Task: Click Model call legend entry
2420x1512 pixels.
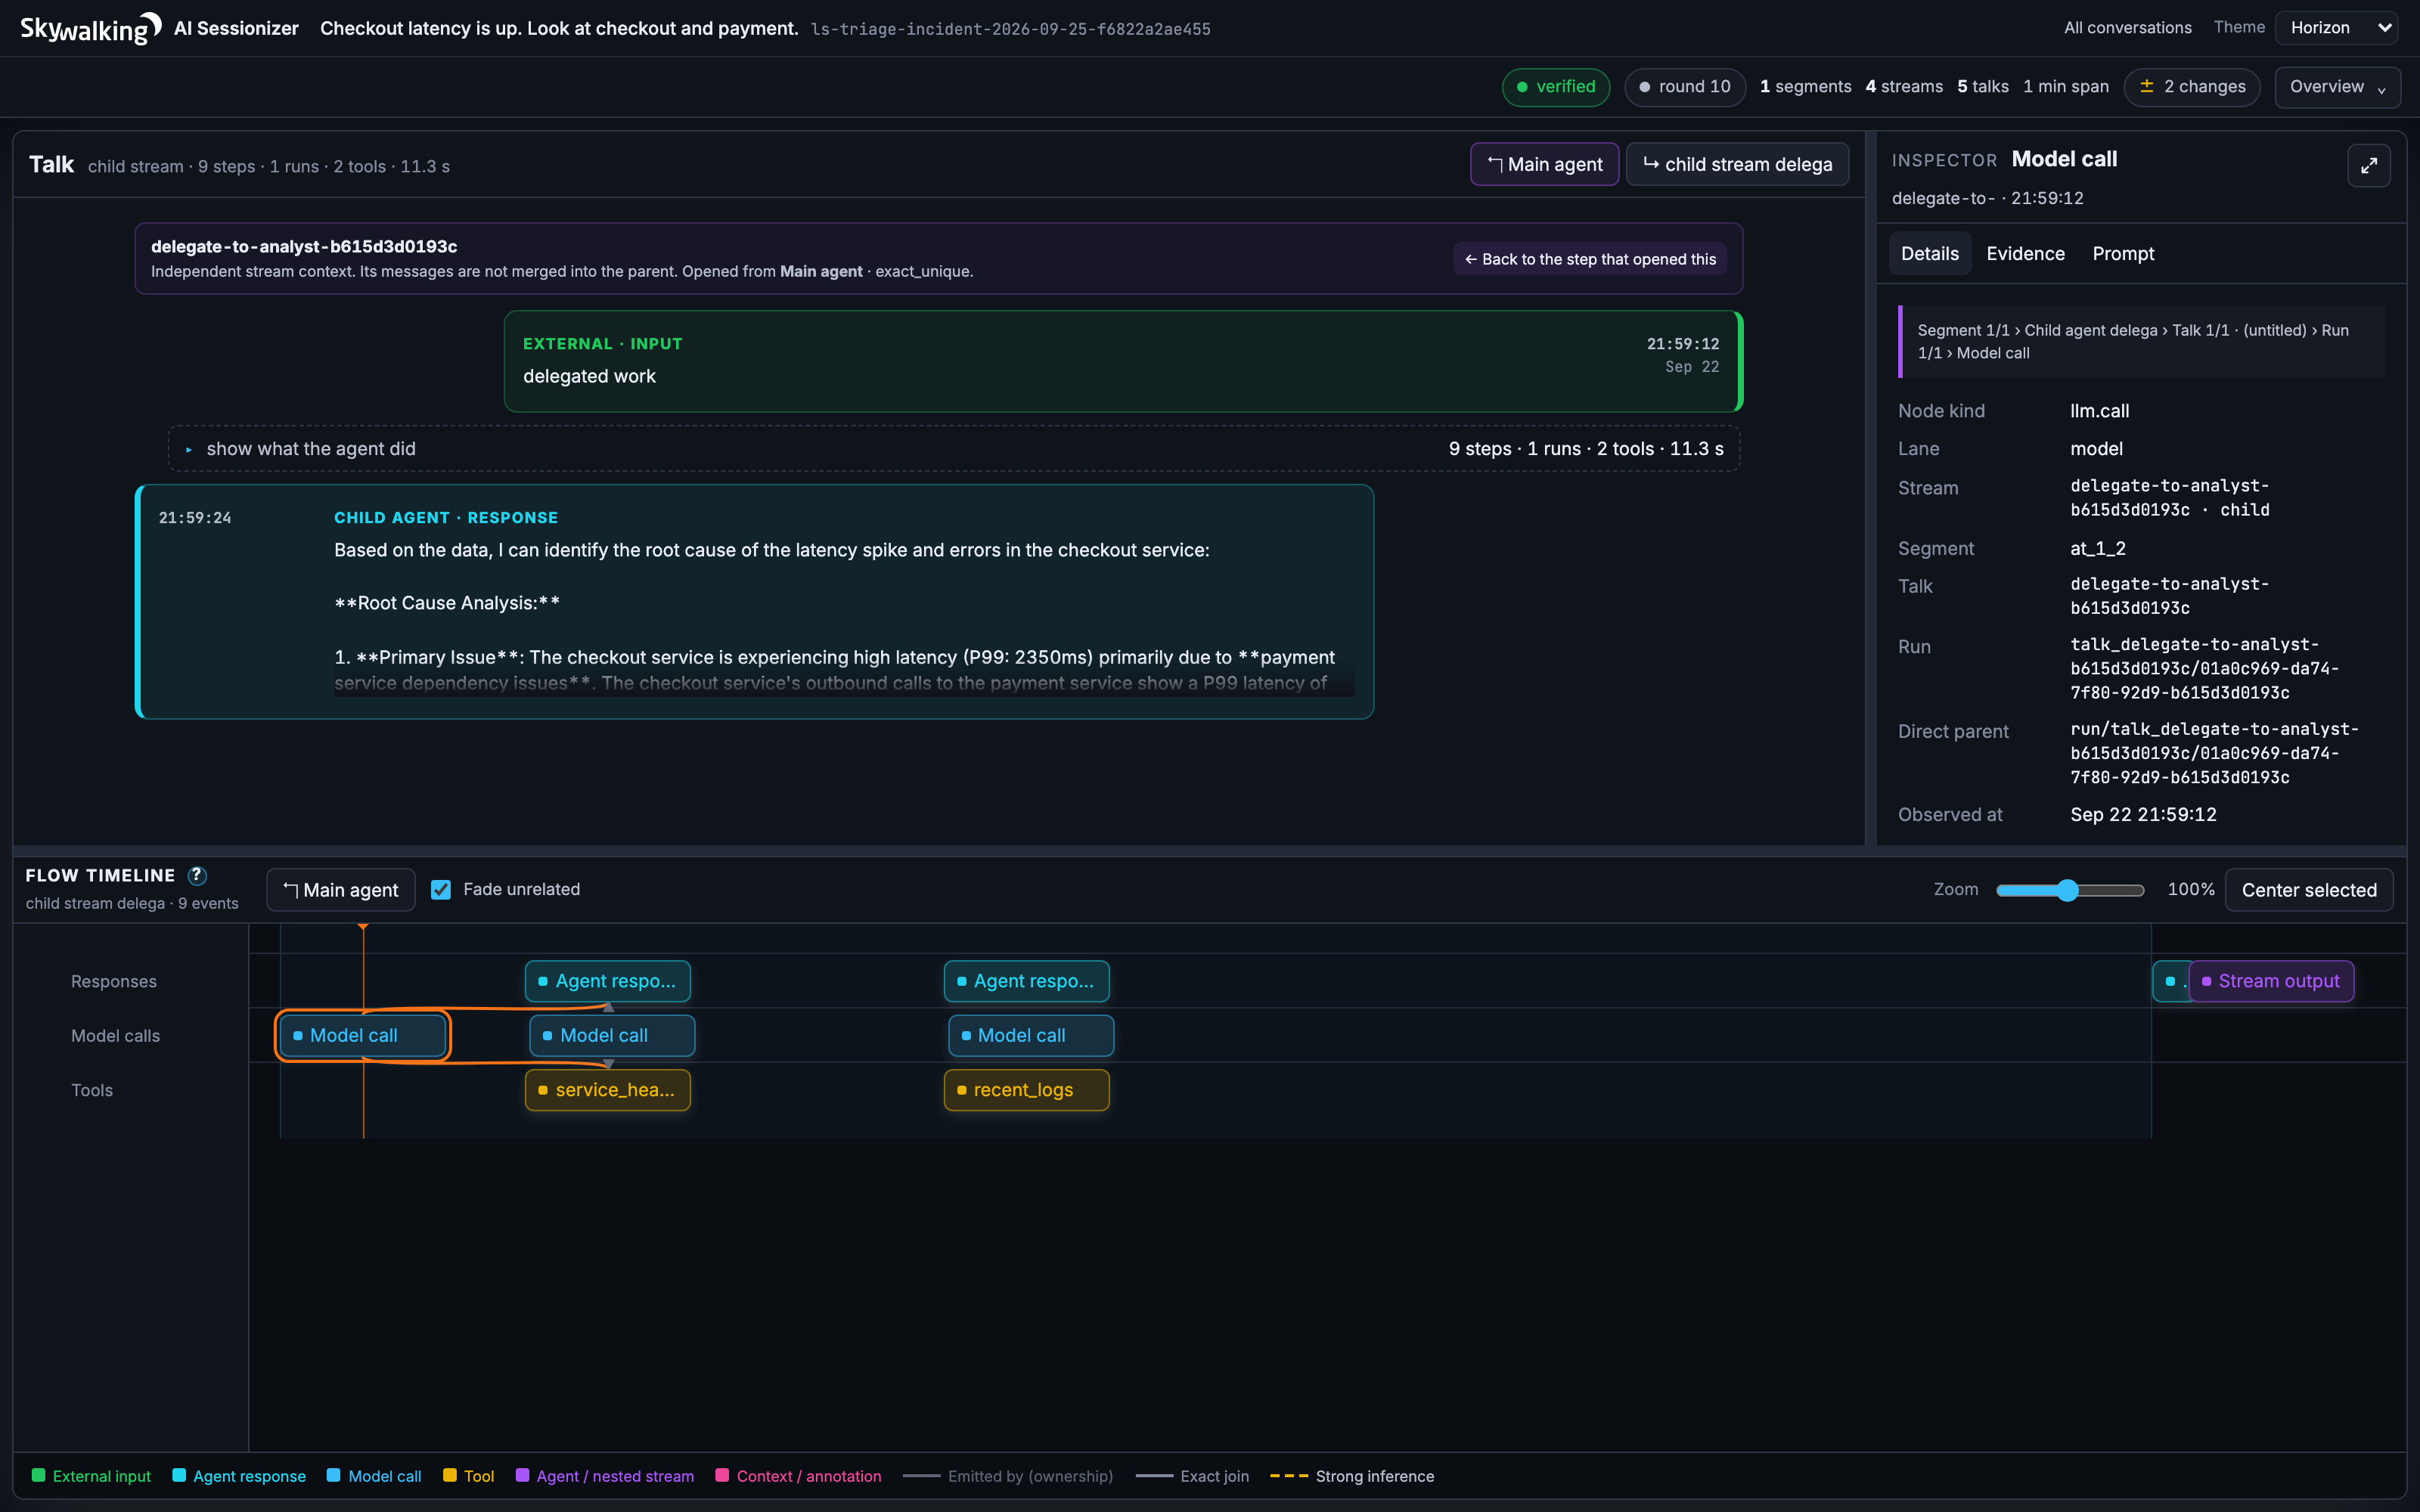Action: pos(374,1476)
